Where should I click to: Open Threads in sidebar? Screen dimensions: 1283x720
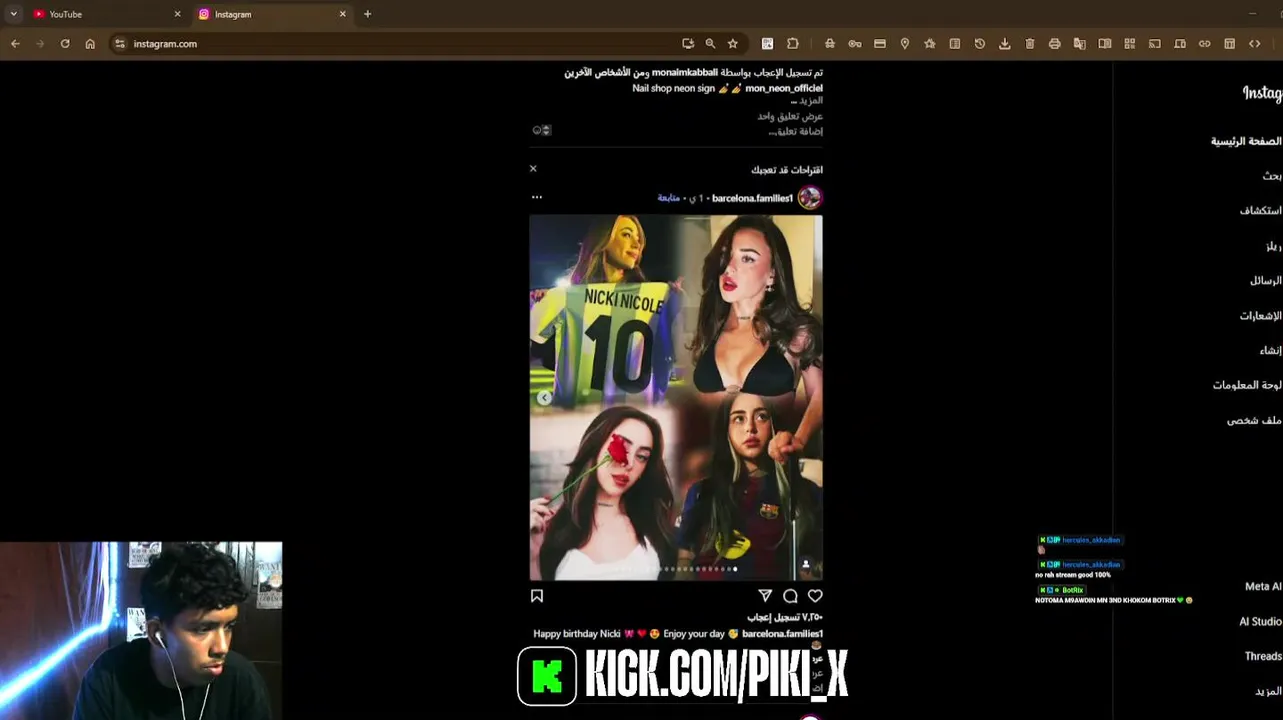pyautogui.click(x=1263, y=656)
